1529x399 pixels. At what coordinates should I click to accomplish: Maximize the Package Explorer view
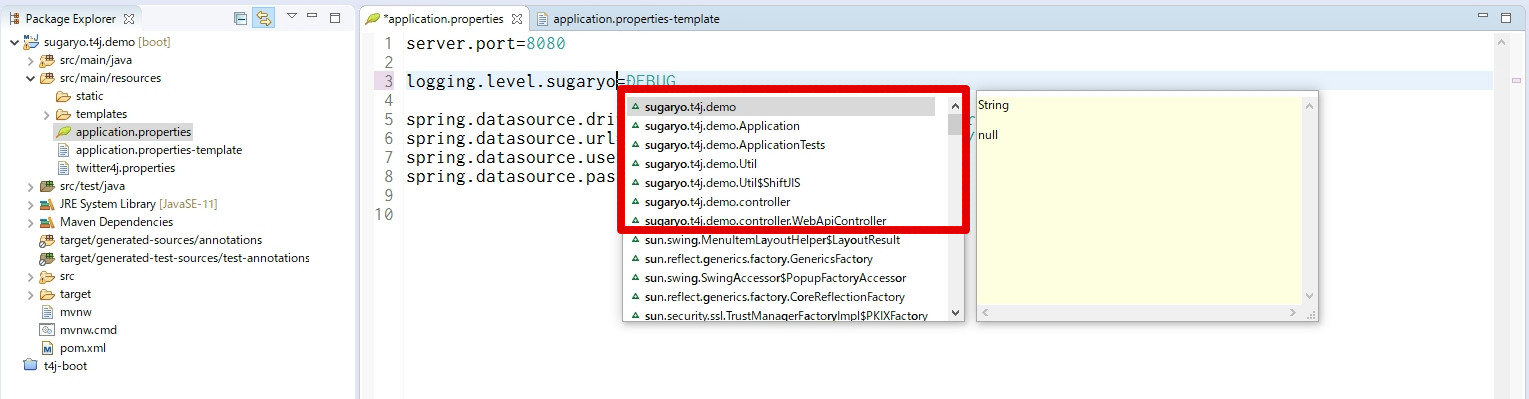tap(335, 17)
